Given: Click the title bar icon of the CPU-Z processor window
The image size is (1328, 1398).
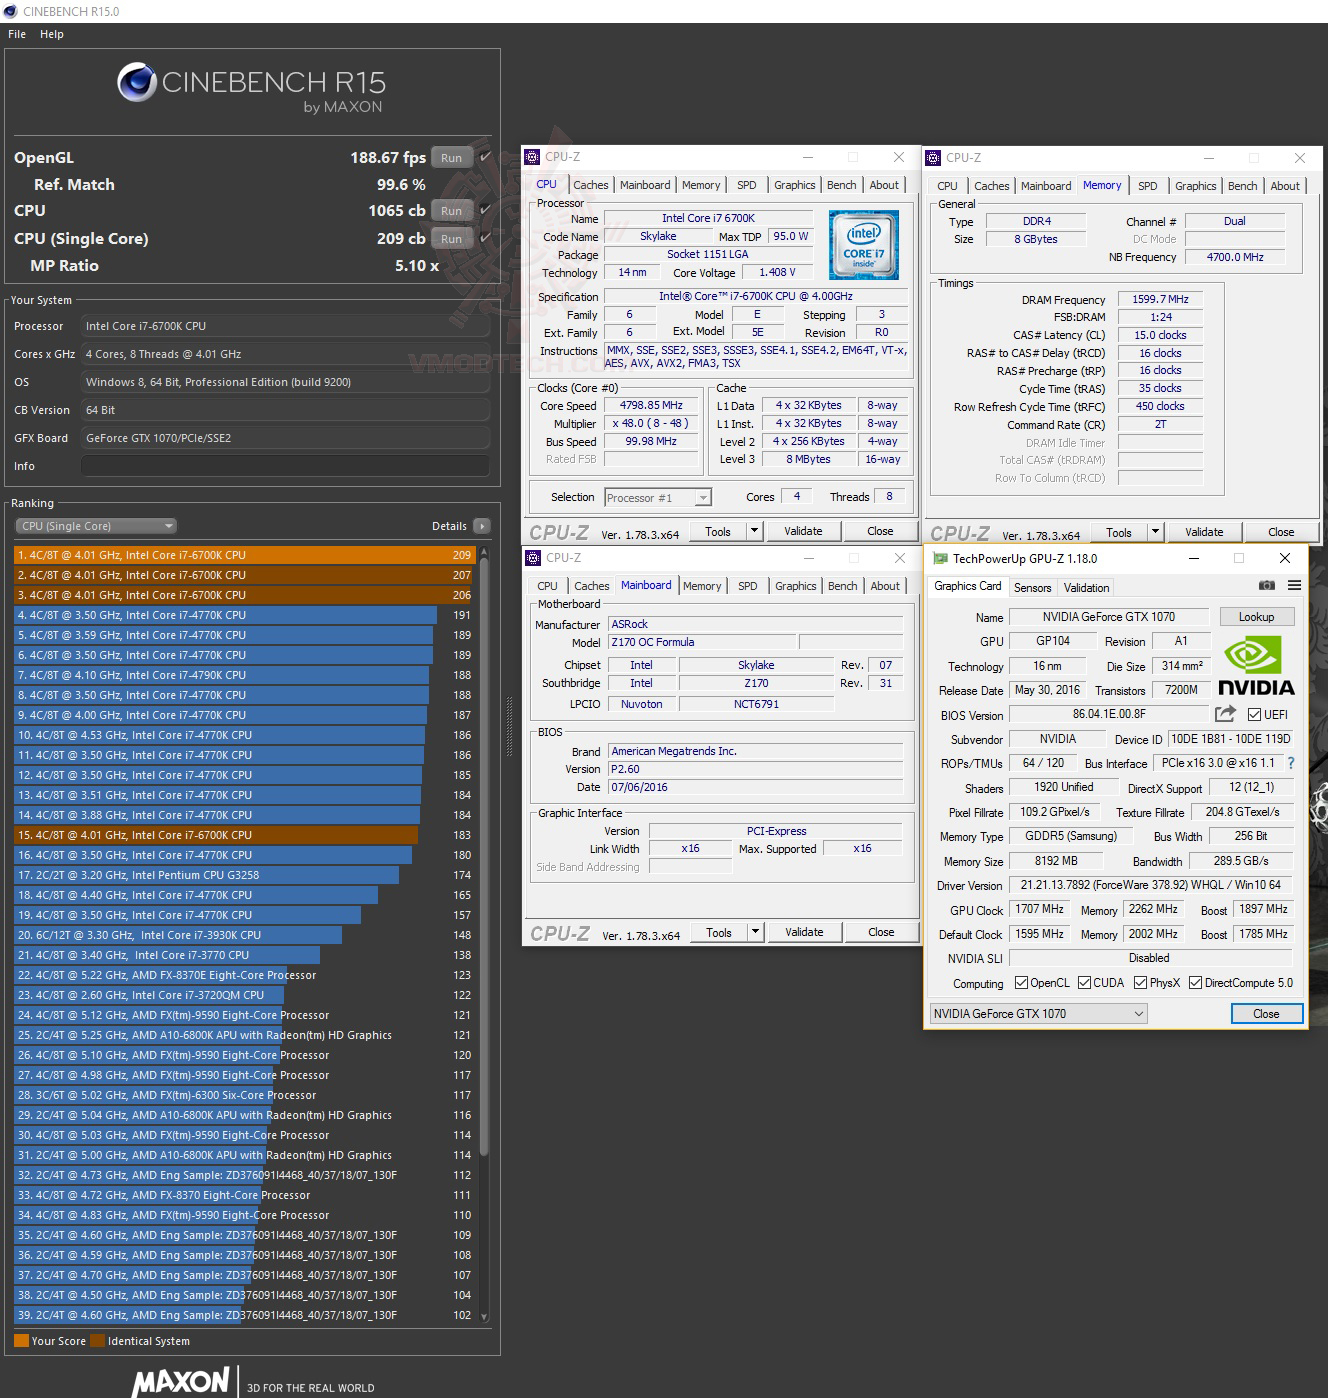Looking at the screenshot, I should tap(533, 157).
